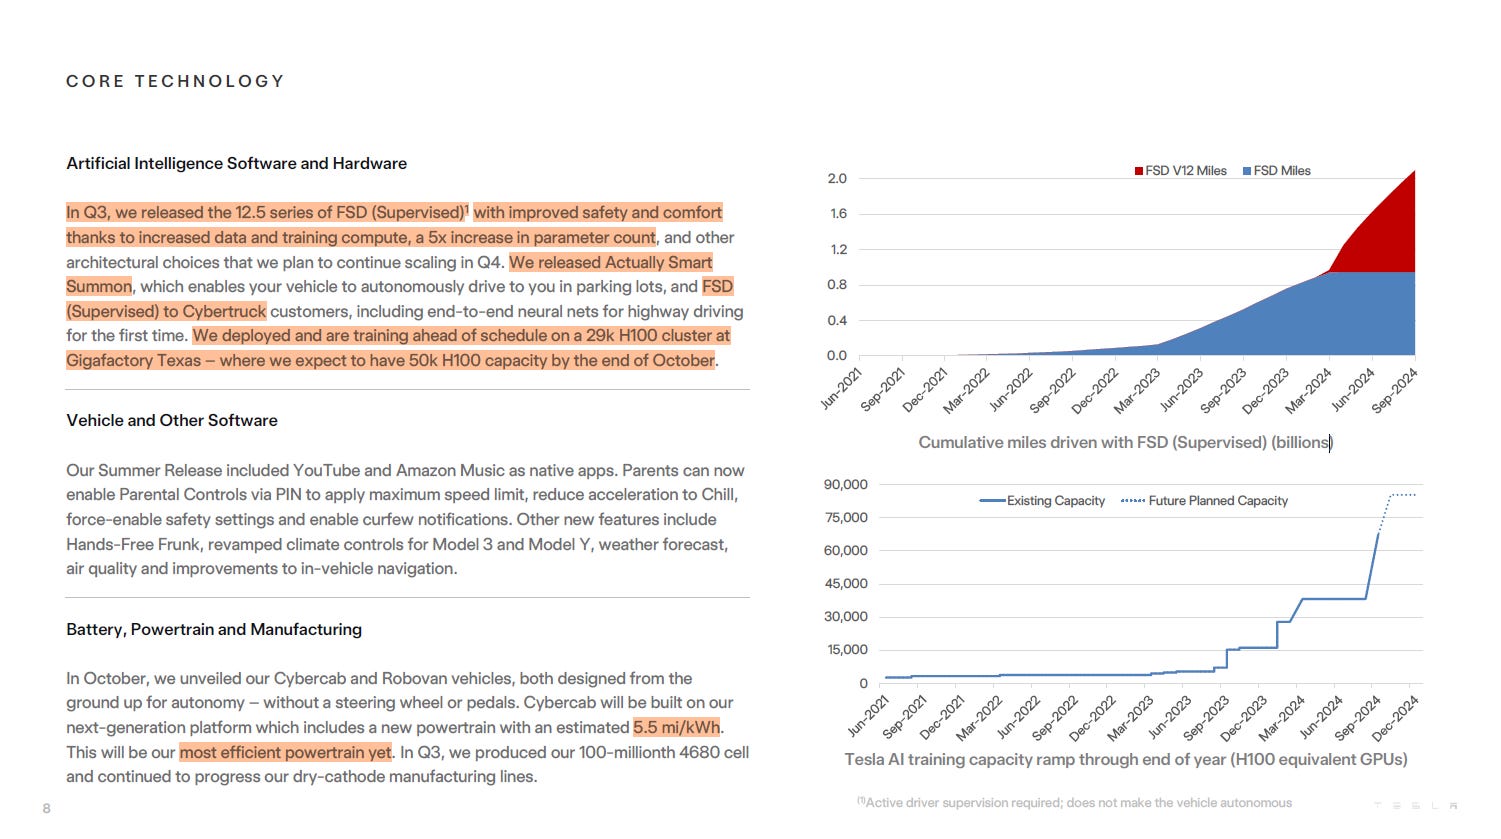1501x839 pixels.
Task: Click the text '100-millionth 4680 cell'
Action: (x=664, y=752)
